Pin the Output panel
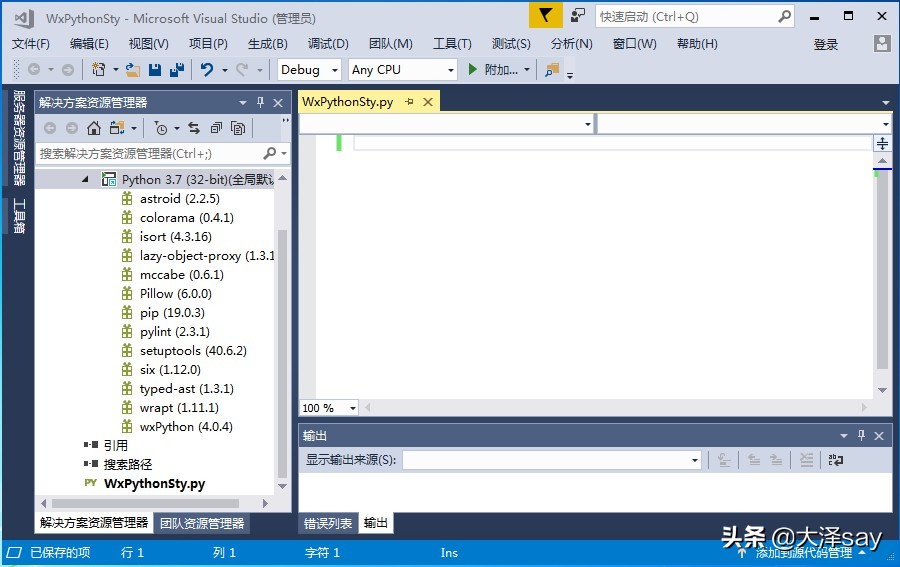This screenshot has height=567, width=900. (861, 436)
